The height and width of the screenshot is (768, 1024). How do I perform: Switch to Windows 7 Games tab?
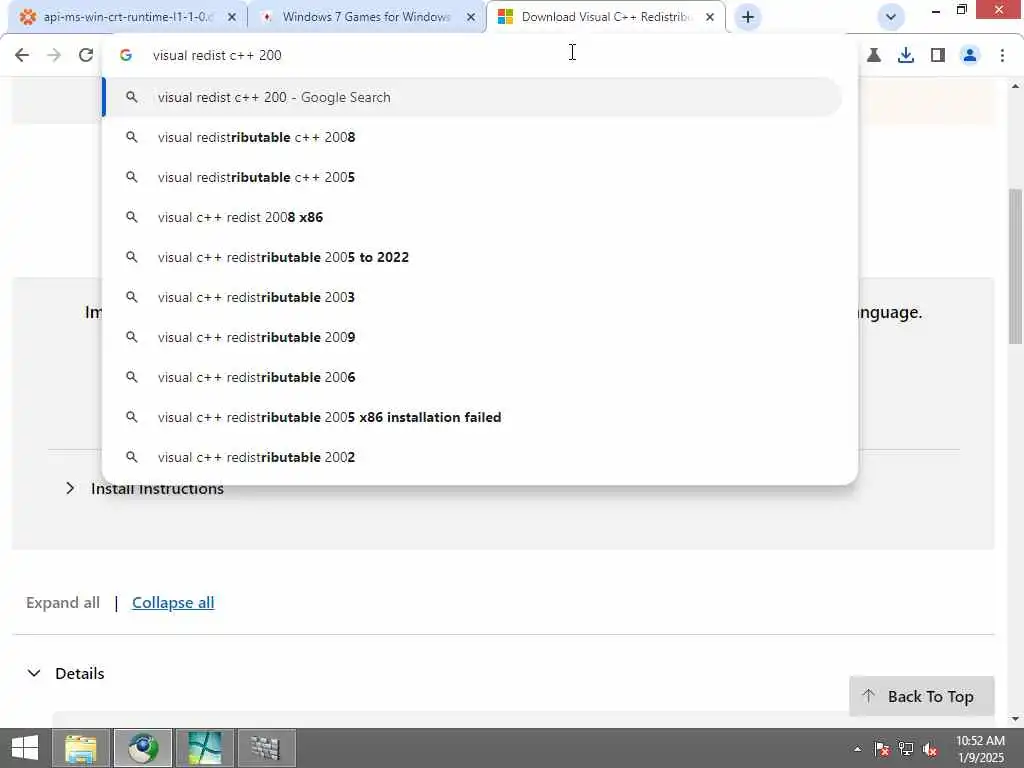pyautogui.click(x=366, y=17)
